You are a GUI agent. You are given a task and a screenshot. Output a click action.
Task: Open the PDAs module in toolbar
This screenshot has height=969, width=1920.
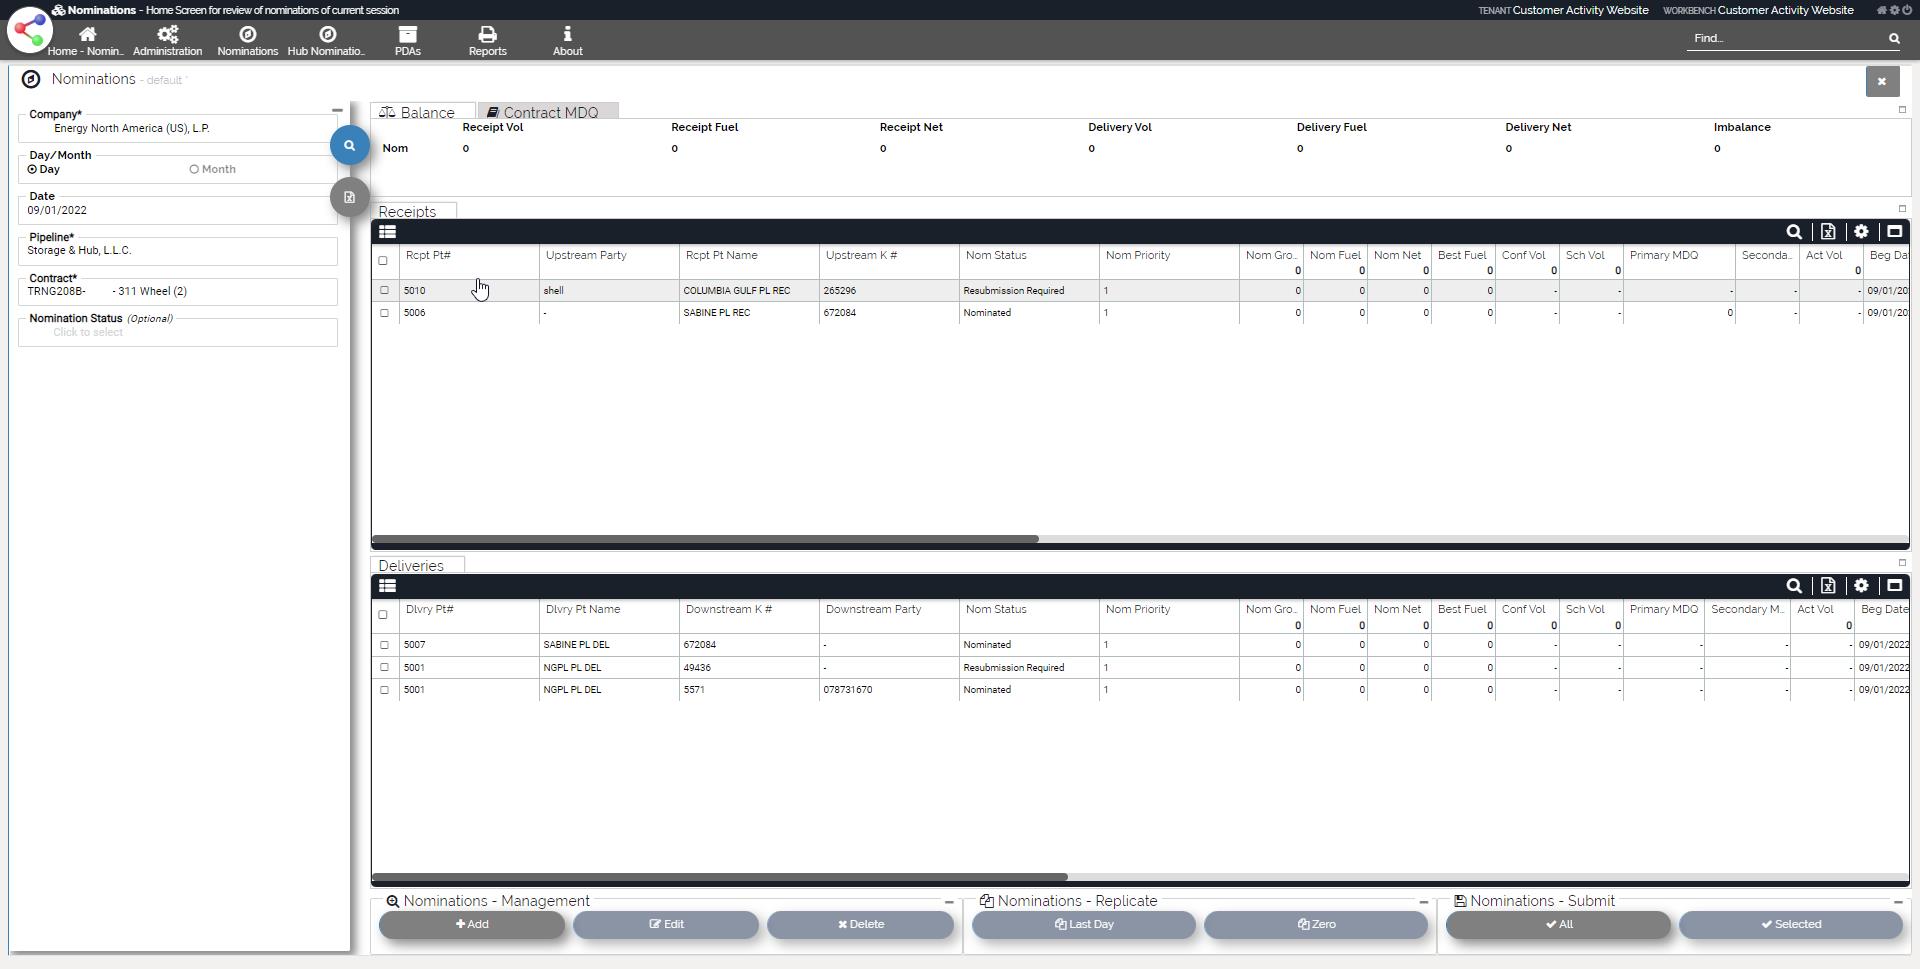click(x=407, y=41)
